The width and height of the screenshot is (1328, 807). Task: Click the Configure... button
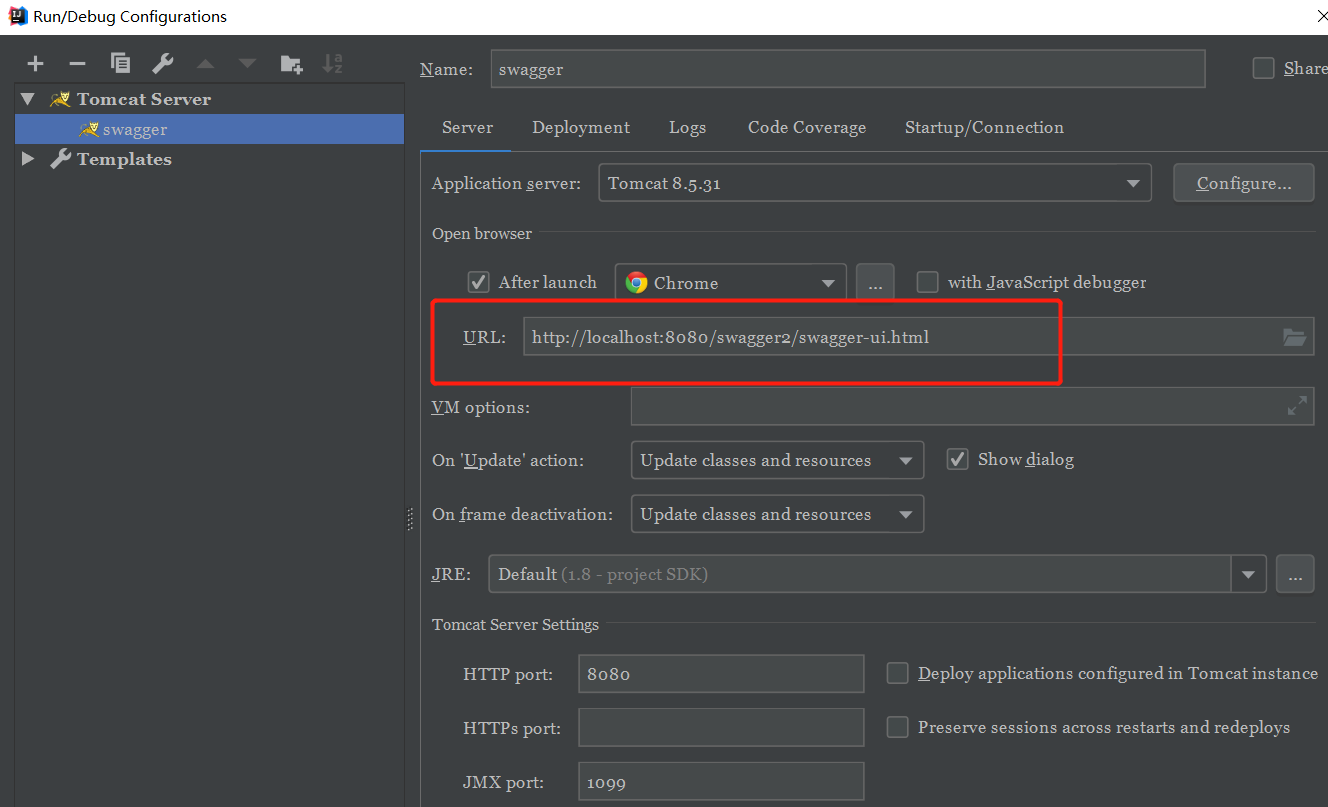1243,183
